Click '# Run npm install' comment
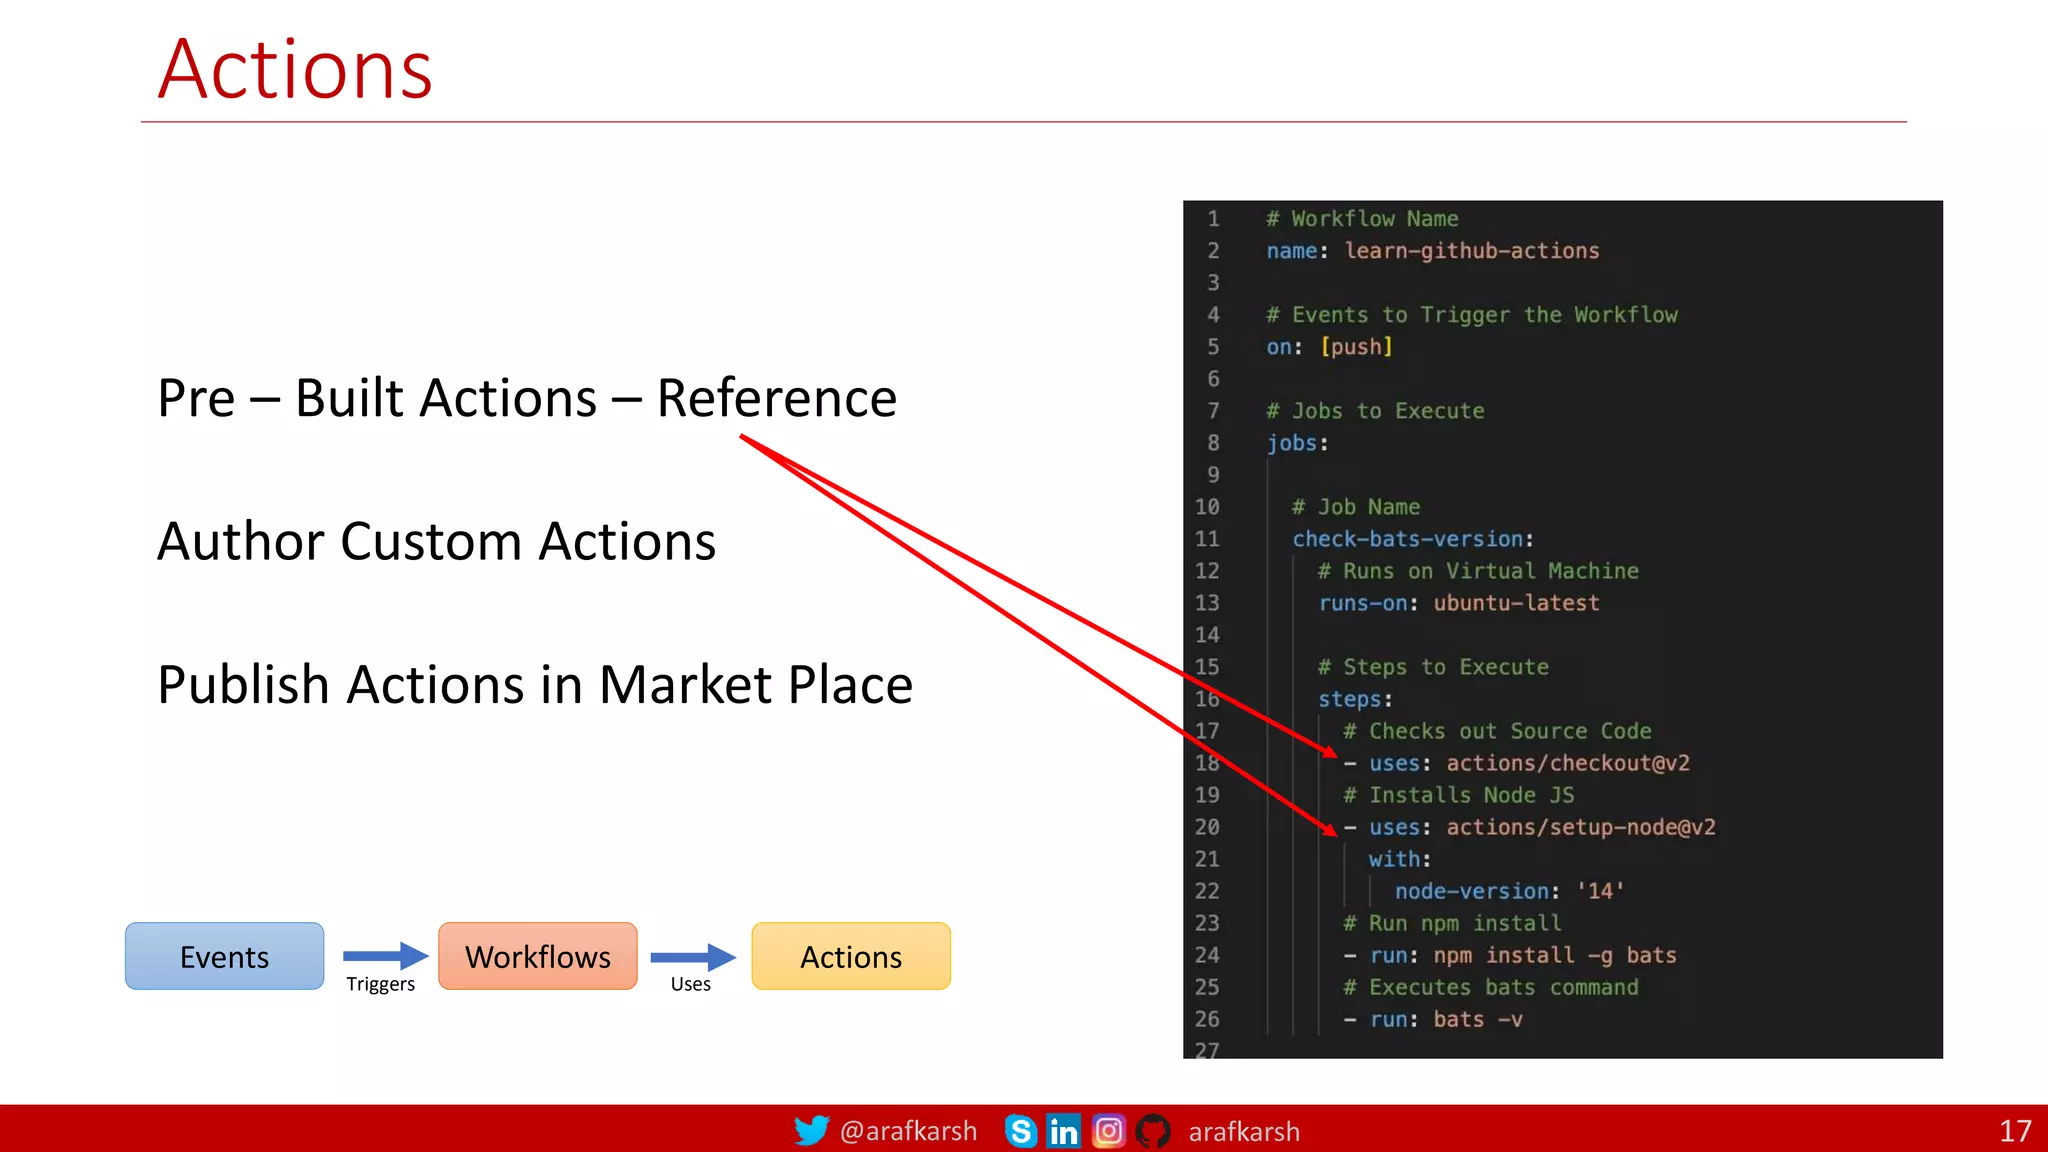The height and width of the screenshot is (1152, 2048). pos(1452,923)
